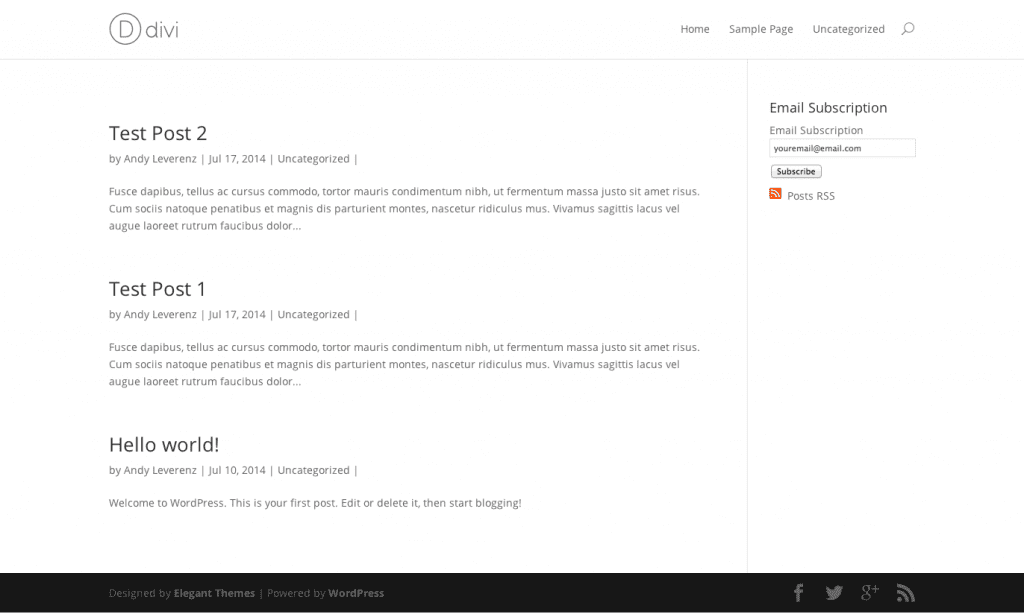Image resolution: width=1024 pixels, height=614 pixels.
Task: Open the Test Post 1 title
Action: click(x=158, y=289)
